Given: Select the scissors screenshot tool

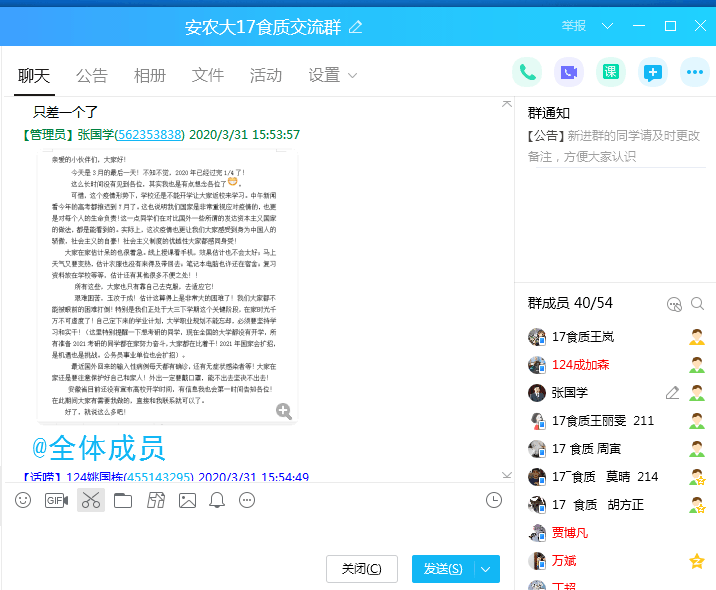Looking at the screenshot, I should tap(90, 500).
